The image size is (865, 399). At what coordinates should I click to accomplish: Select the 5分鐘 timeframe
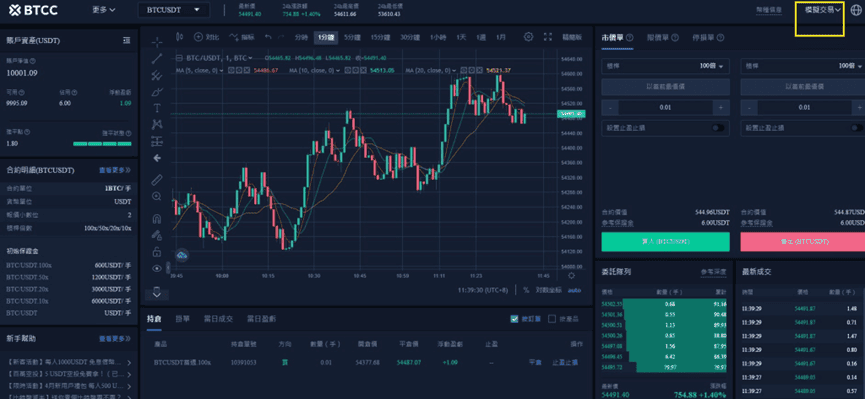352,37
